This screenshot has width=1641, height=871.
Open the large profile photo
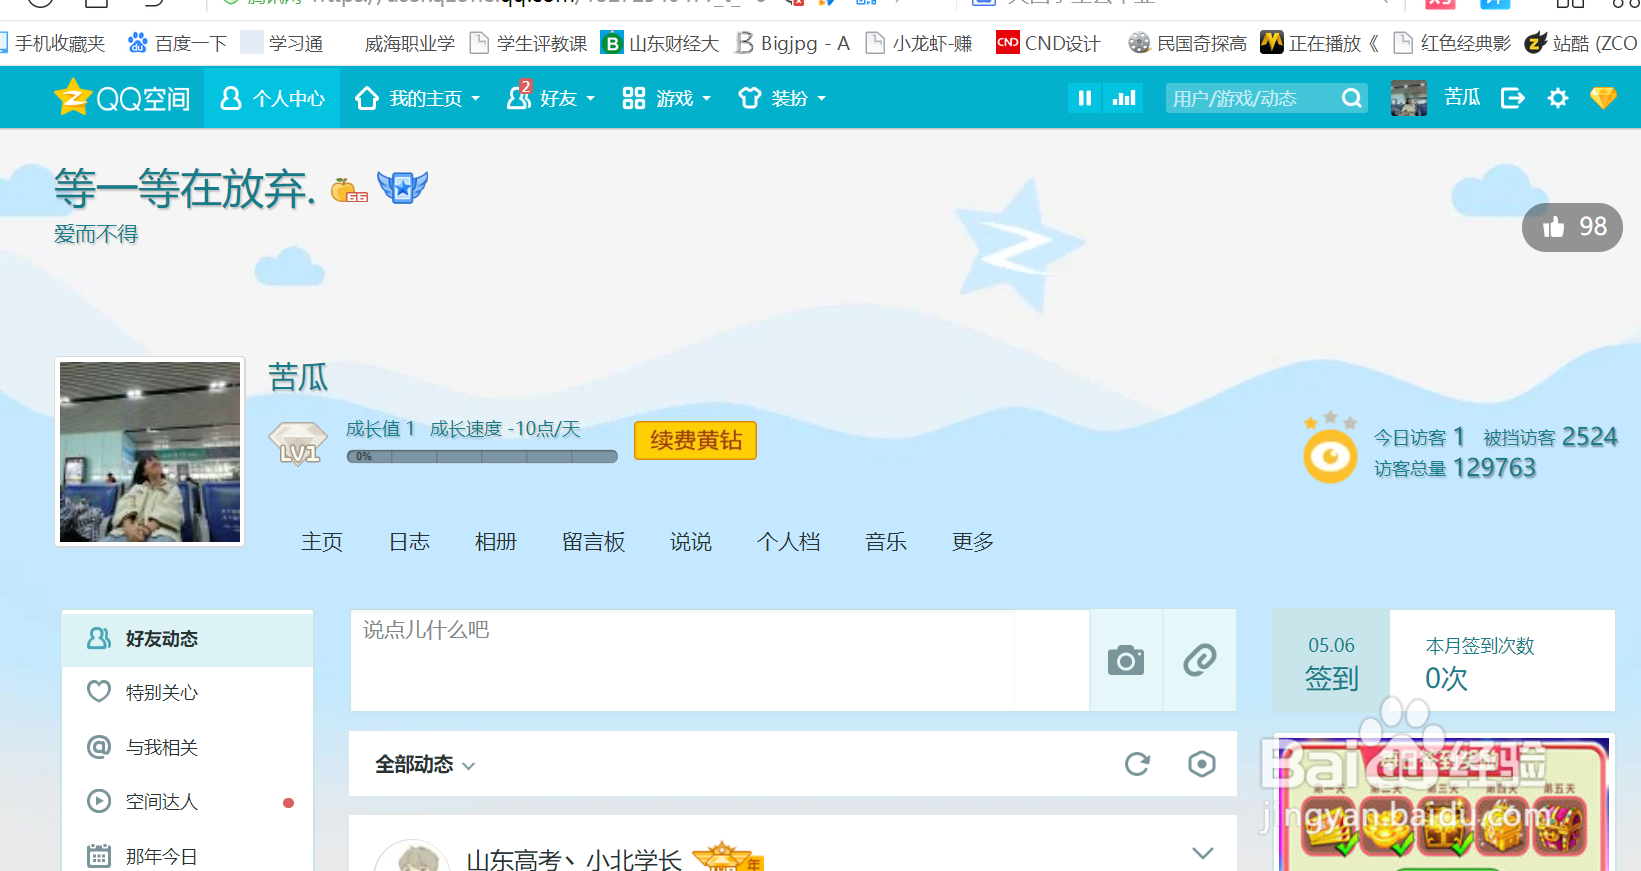[x=150, y=452]
